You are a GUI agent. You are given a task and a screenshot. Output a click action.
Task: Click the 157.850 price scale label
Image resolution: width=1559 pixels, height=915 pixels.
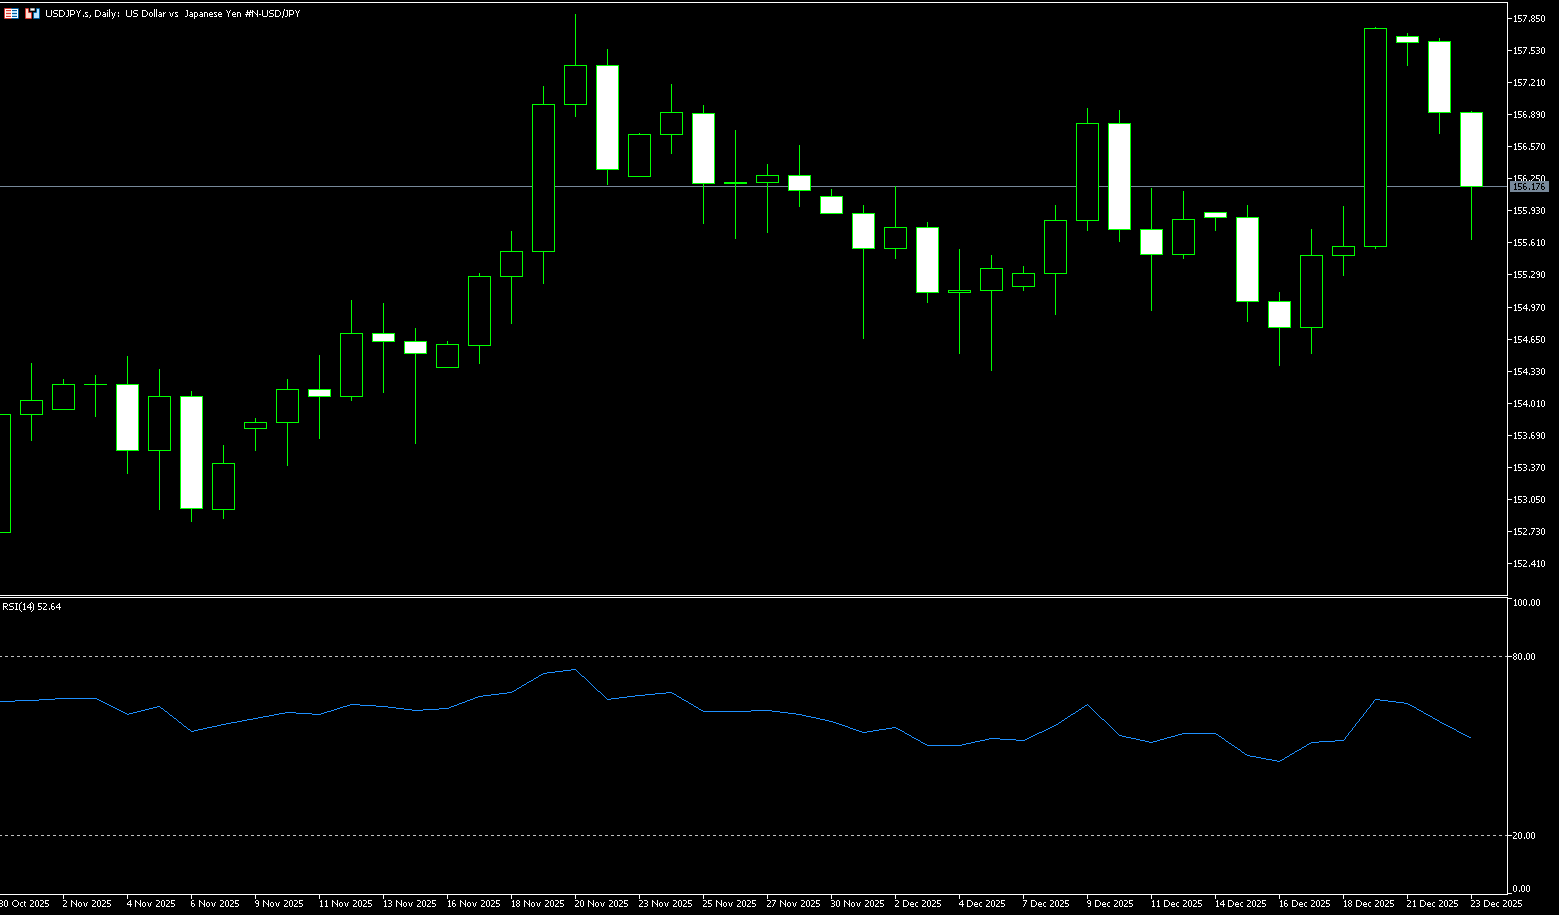click(1529, 19)
